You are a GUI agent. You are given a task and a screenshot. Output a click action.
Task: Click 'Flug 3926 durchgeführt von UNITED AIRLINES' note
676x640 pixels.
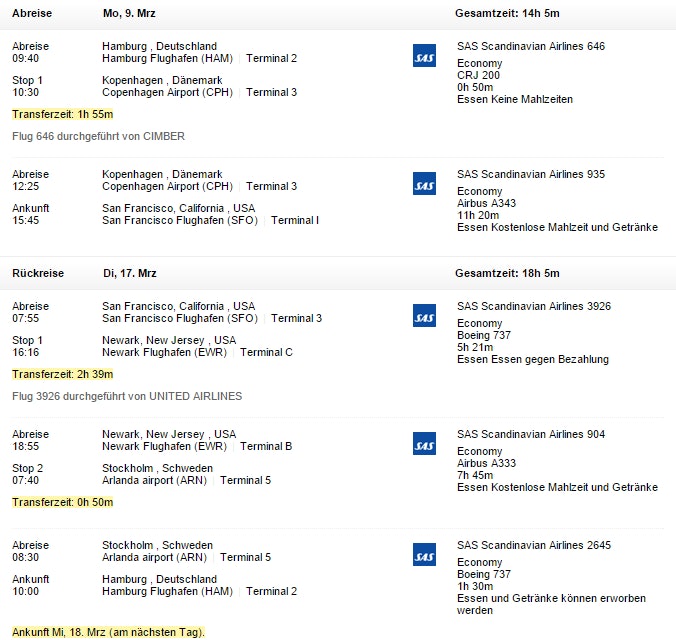pyautogui.click(x=126, y=396)
